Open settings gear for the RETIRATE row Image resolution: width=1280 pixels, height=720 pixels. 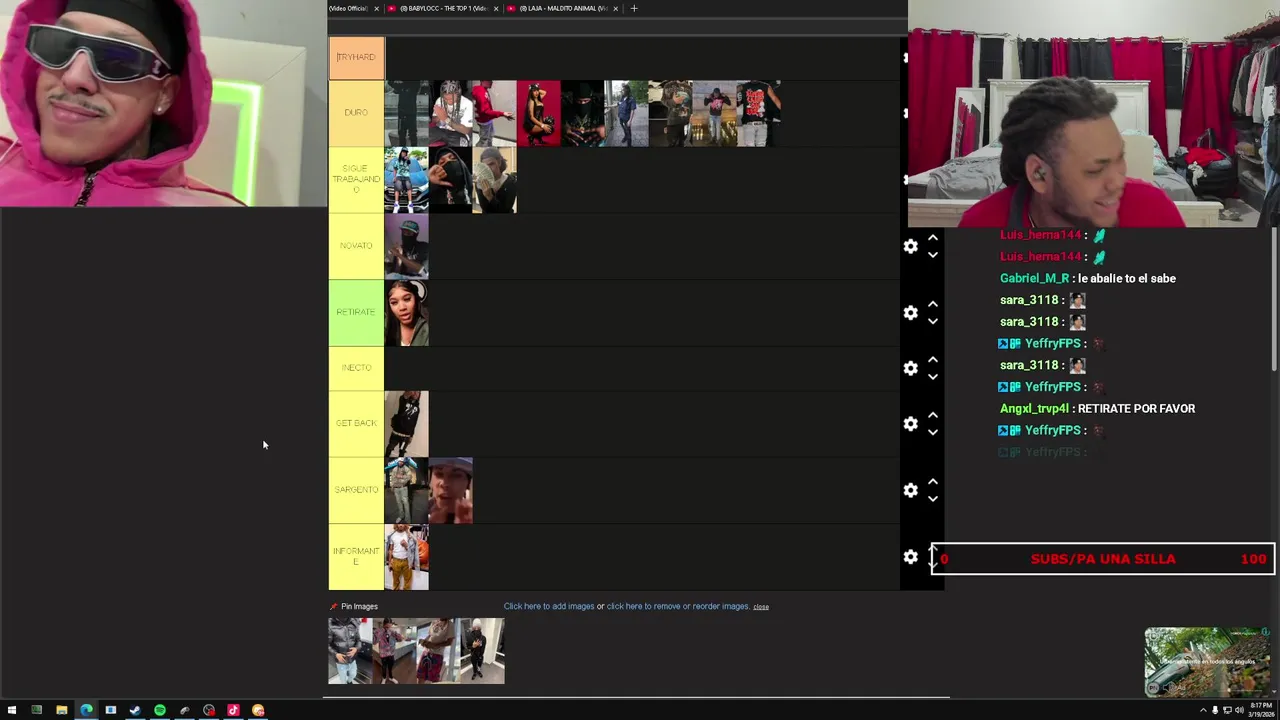click(910, 313)
